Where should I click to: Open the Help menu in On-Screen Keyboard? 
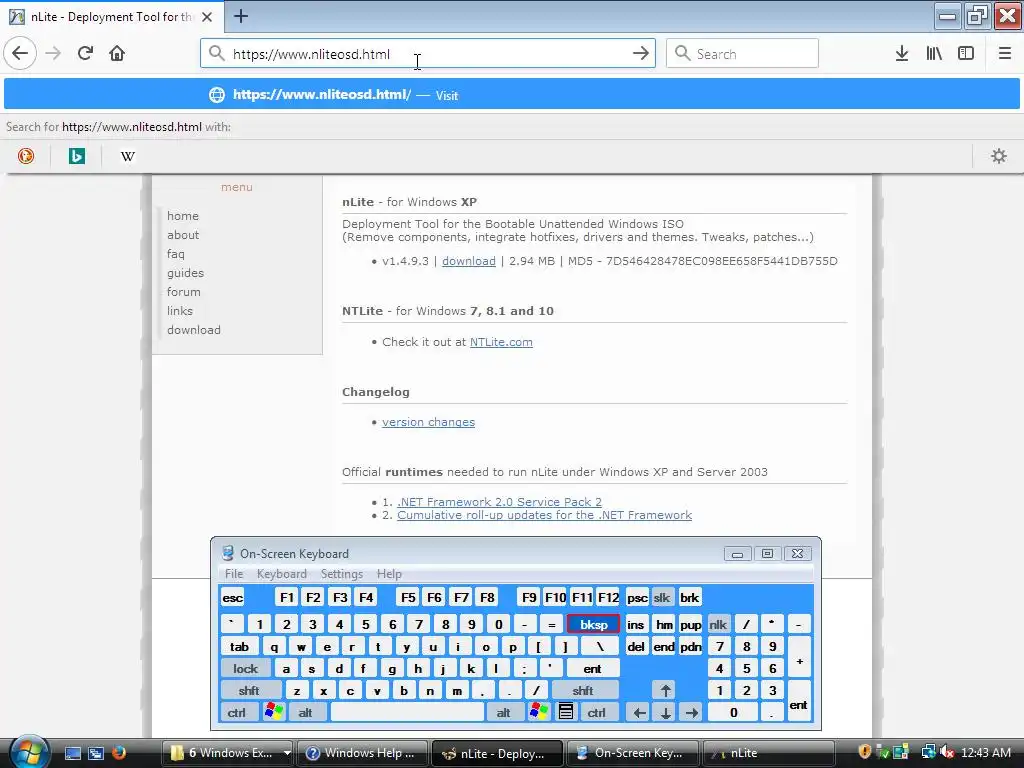pyautogui.click(x=389, y=573)
